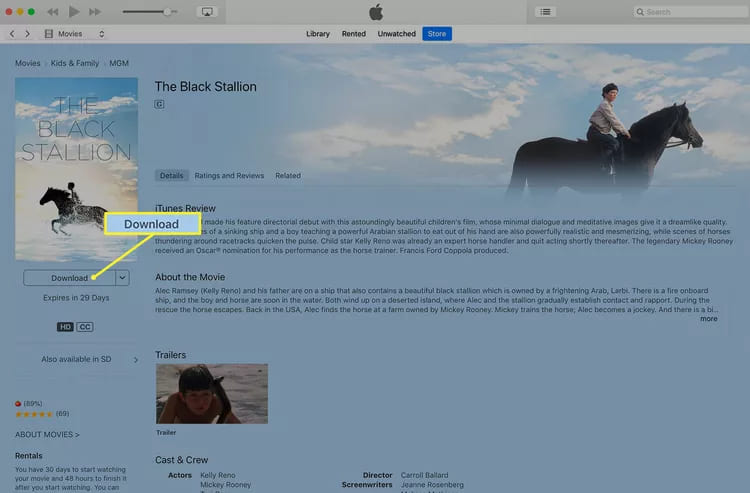Expand About the Movie with more
750x493 pixels.
point(709,319)
